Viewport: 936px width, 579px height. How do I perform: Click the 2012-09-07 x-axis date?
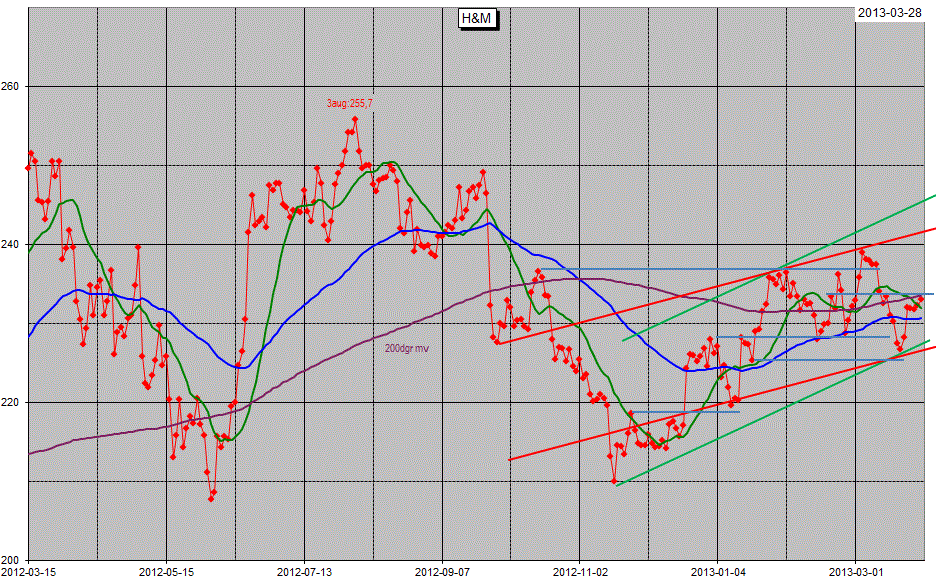point(442,572)
